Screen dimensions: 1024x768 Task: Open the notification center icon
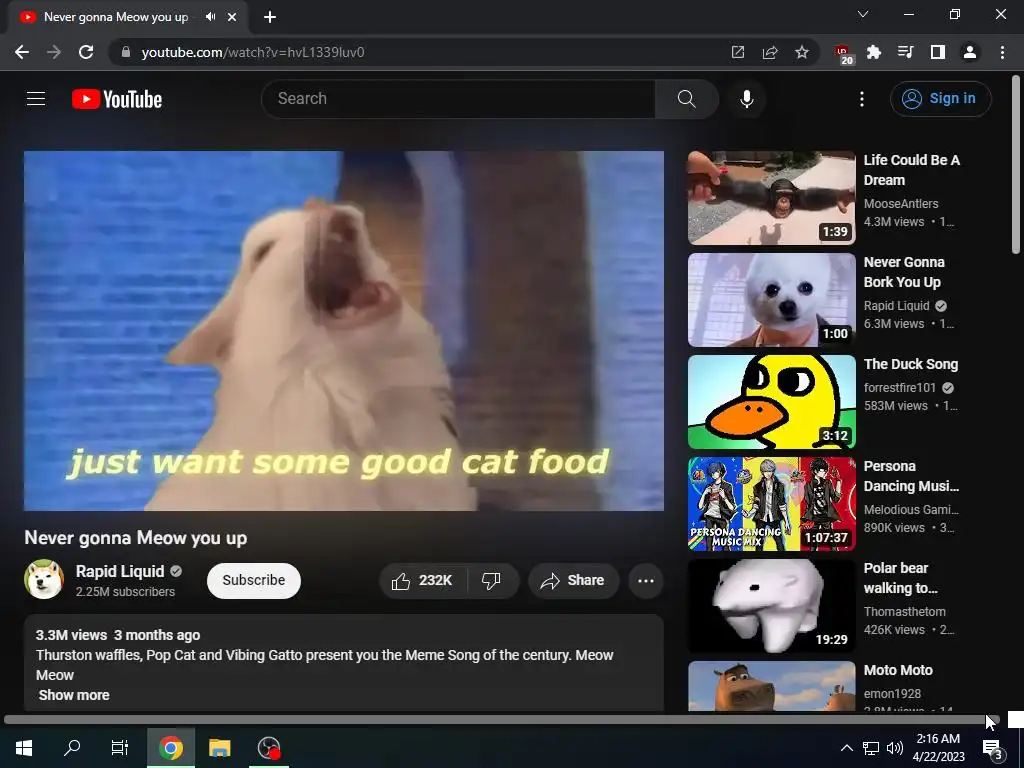click(x=993, y=749)
